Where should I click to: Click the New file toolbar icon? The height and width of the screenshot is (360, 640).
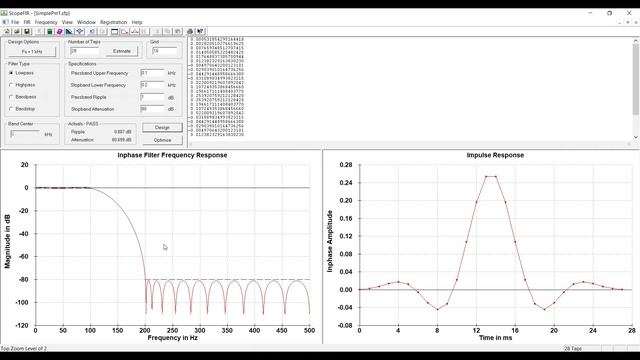pos(7,31)
